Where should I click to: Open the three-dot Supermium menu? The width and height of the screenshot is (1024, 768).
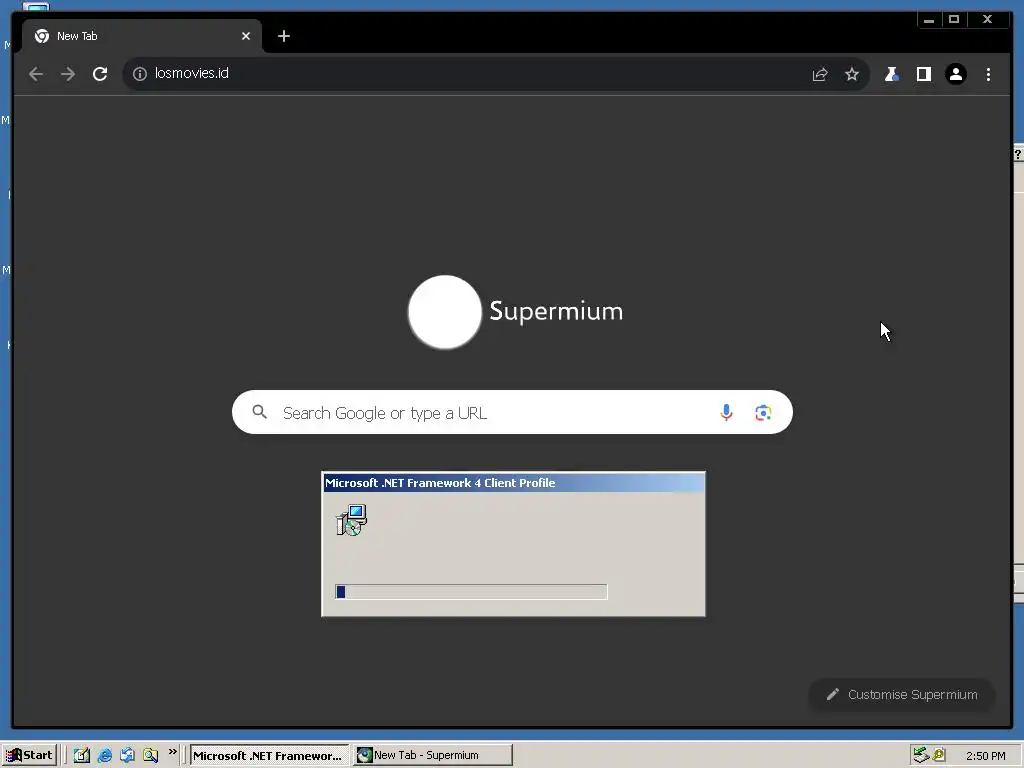pos(988,74)
